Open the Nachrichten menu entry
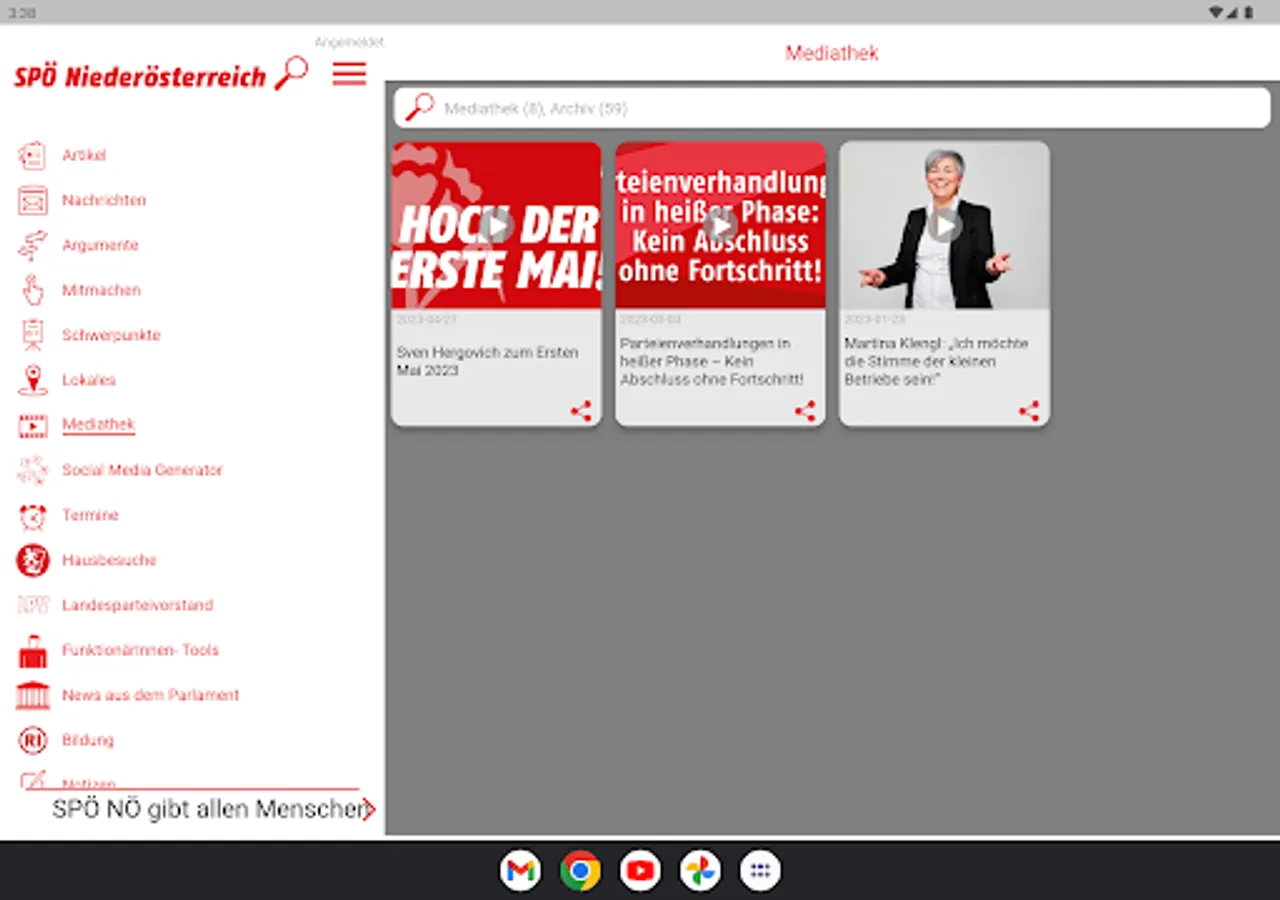The height and width of the screenshot is (900, 1280). click(x=104, y=200)
